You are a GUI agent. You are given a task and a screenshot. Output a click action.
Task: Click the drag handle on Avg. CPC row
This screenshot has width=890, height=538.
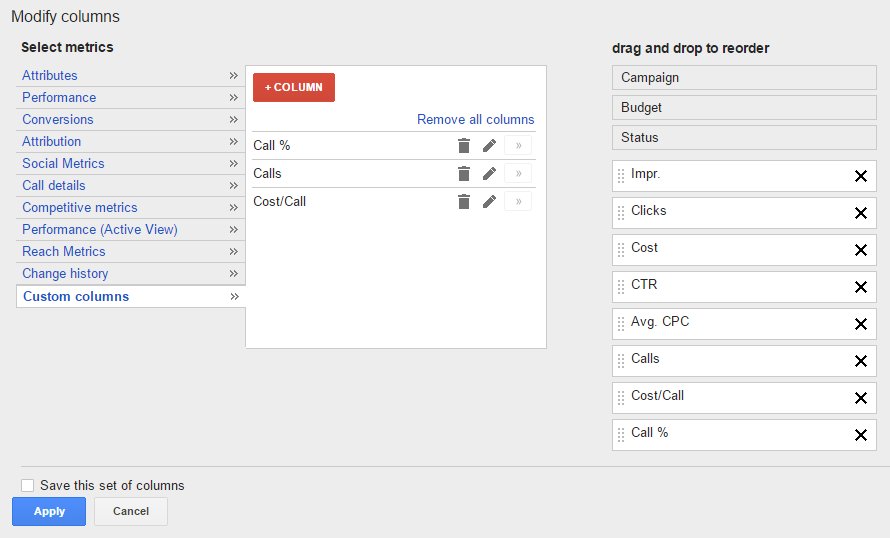pos(621,323)
